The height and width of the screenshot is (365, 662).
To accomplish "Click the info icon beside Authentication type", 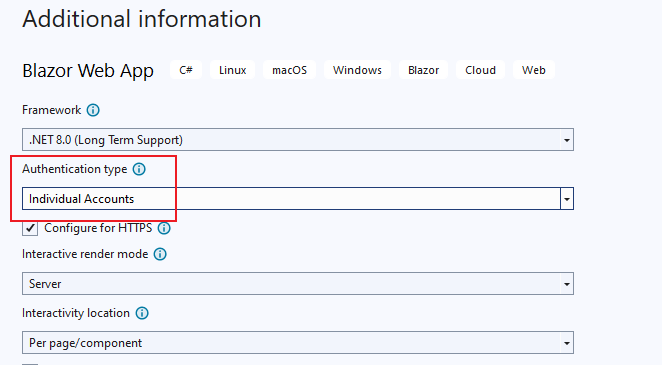I will click(x=139, y=169).
